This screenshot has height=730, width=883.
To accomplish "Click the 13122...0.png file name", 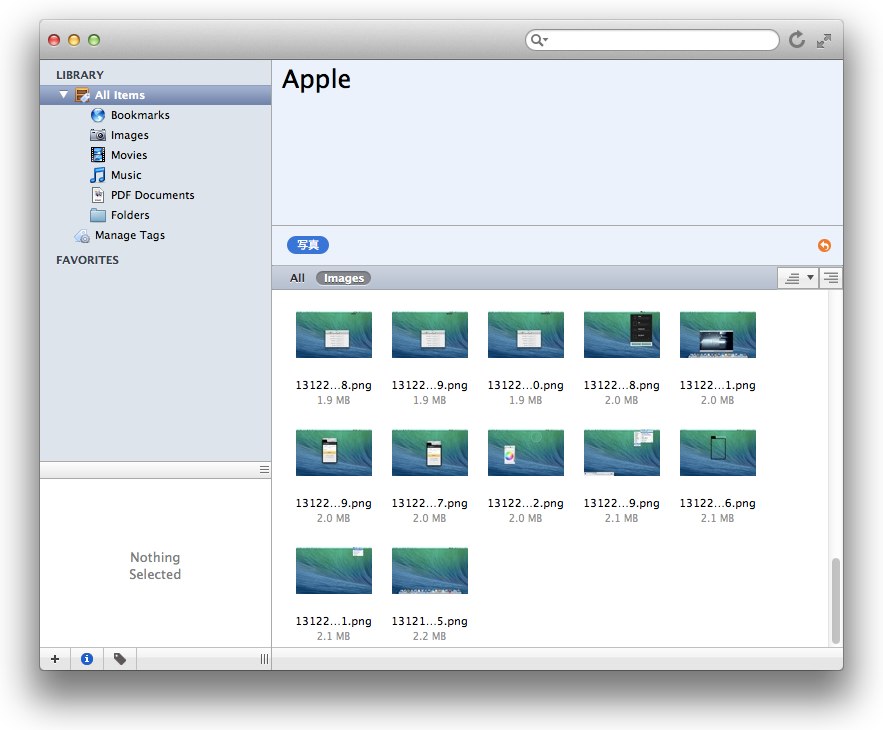I will pyautogui.click(x=525, y=385).
